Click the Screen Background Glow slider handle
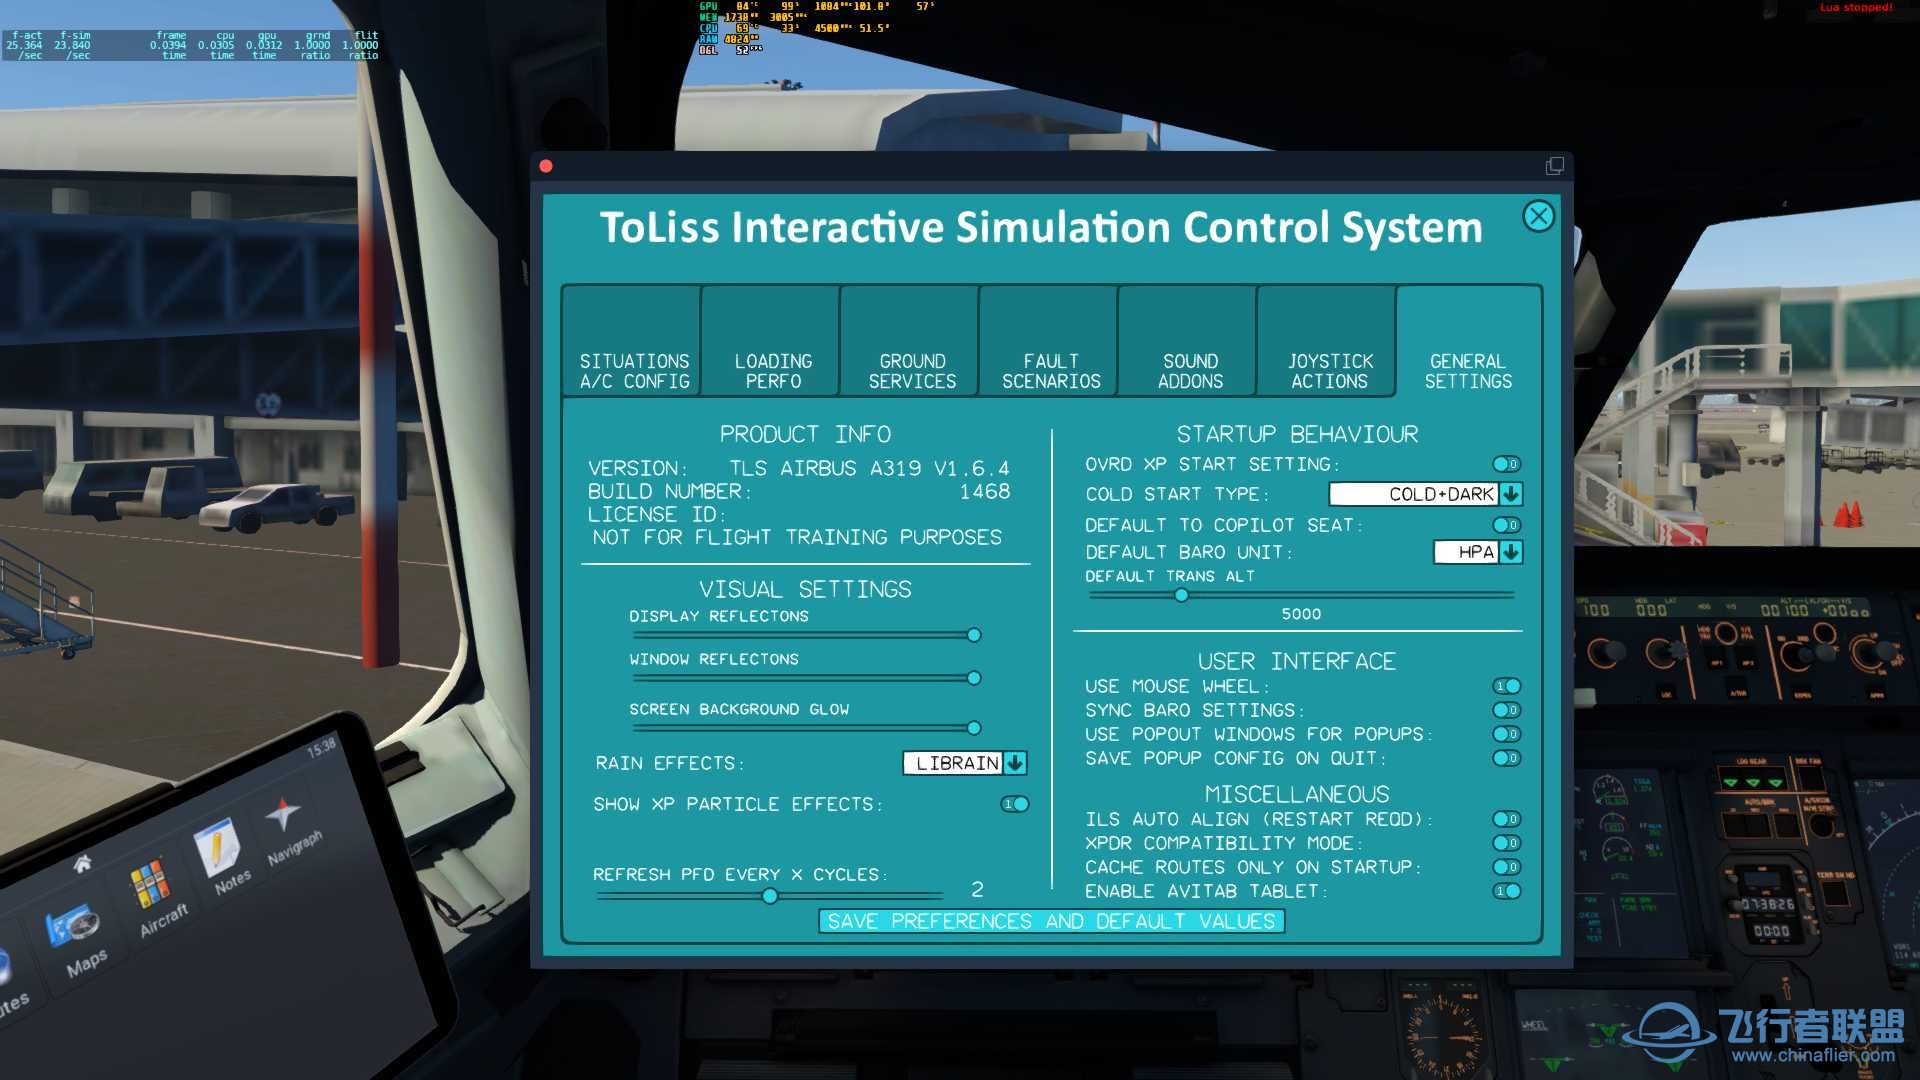The image size is (1920, 1080). tap(974, 728)
